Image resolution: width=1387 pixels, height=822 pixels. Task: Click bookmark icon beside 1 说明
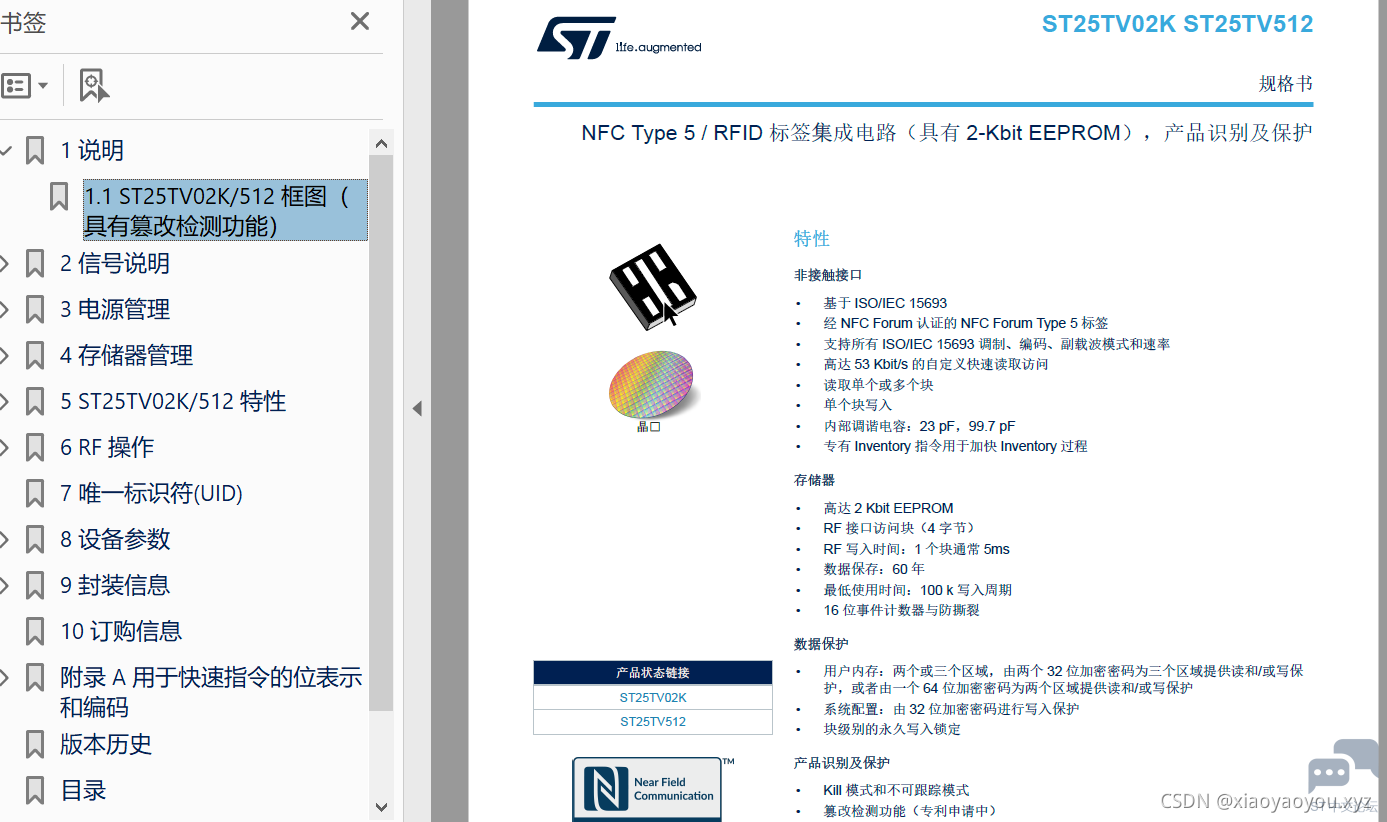pyautogui.click(x=35, y=151)
